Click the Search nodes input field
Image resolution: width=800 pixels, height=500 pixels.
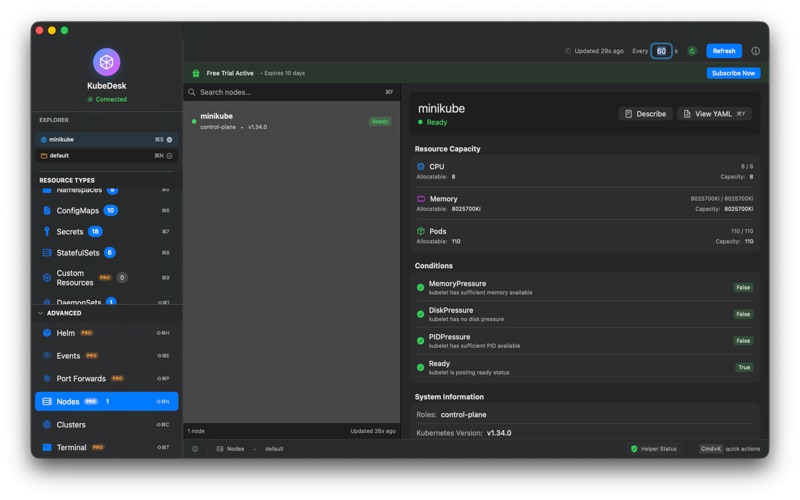point(291,92)
